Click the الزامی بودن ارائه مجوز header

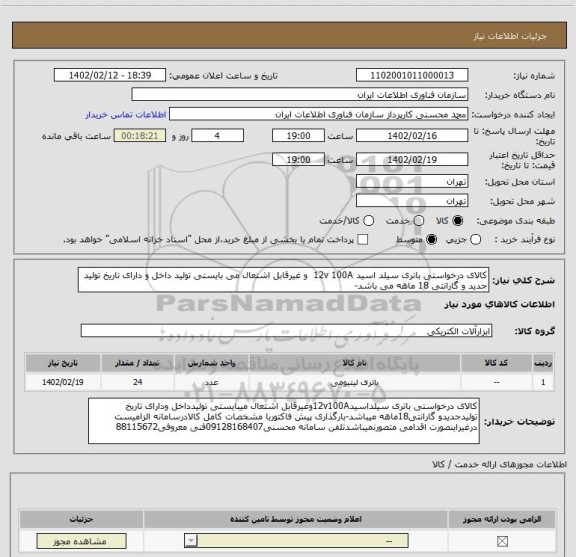coord(502,519)
